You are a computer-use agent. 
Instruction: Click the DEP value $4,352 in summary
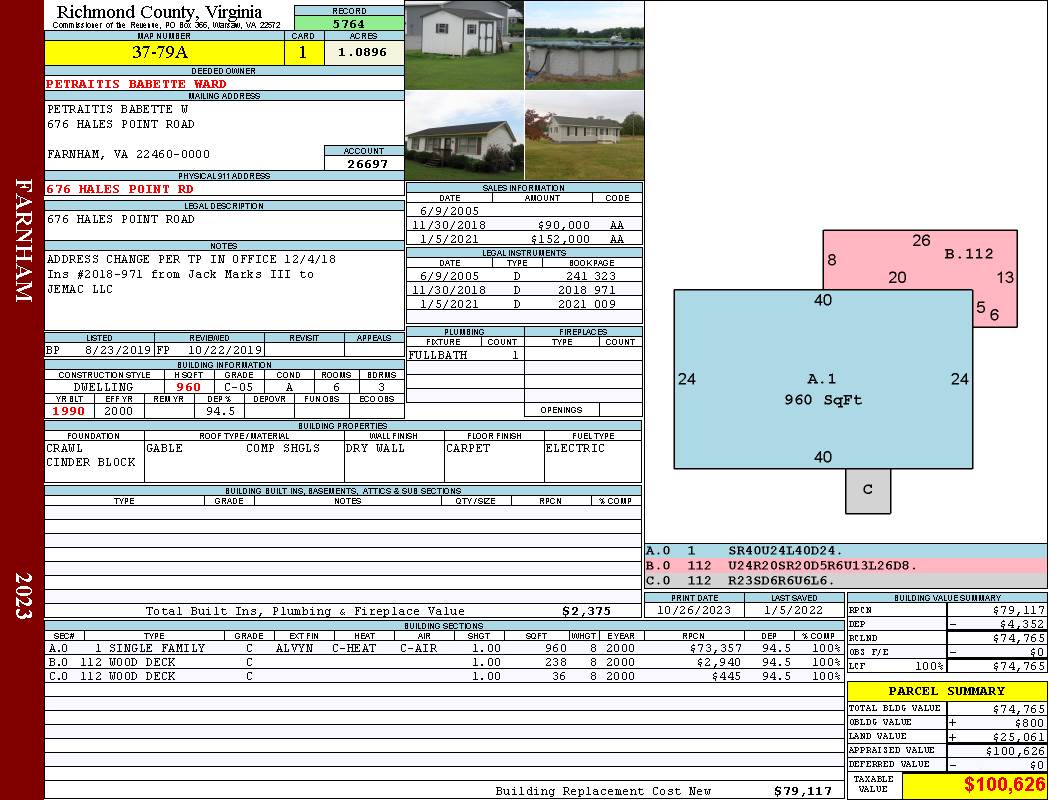click(x=1021, y=624)
